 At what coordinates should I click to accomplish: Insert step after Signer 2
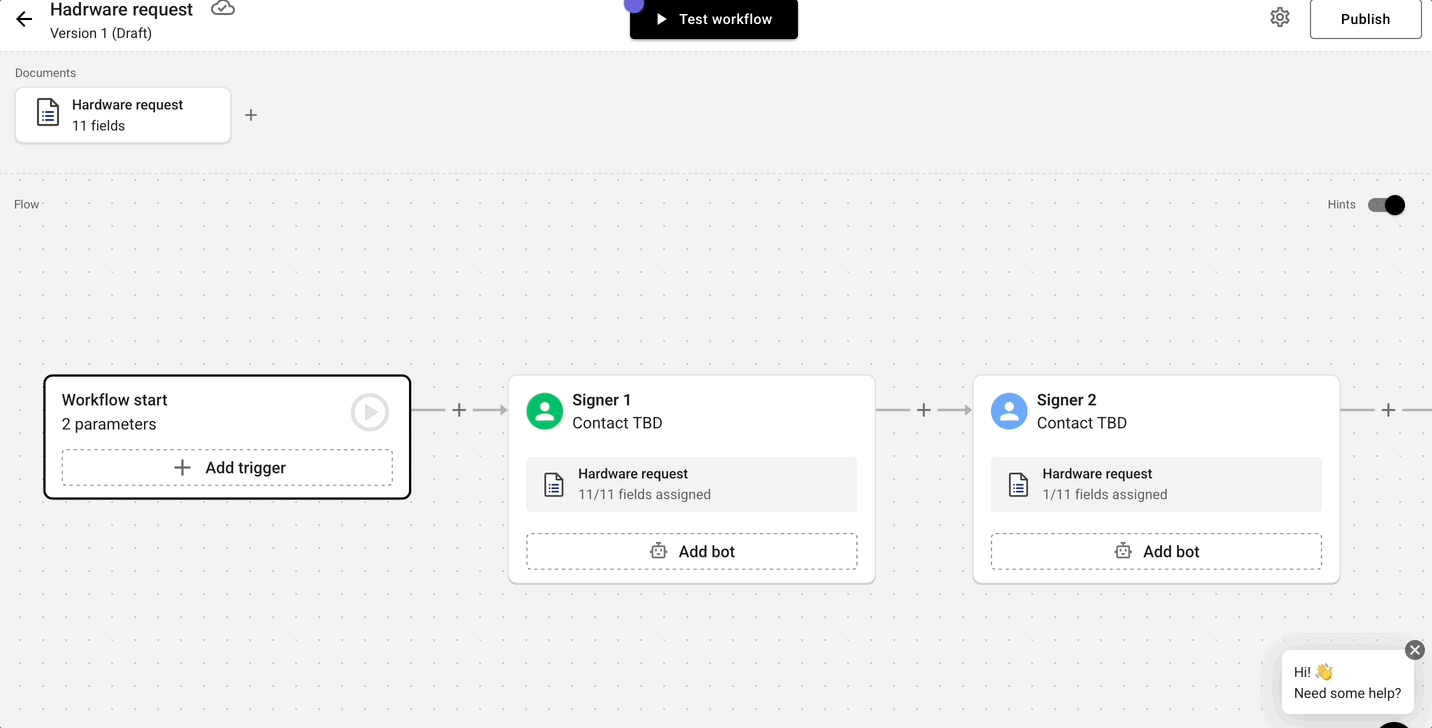pyautogui.click(x=1388, y=410)
